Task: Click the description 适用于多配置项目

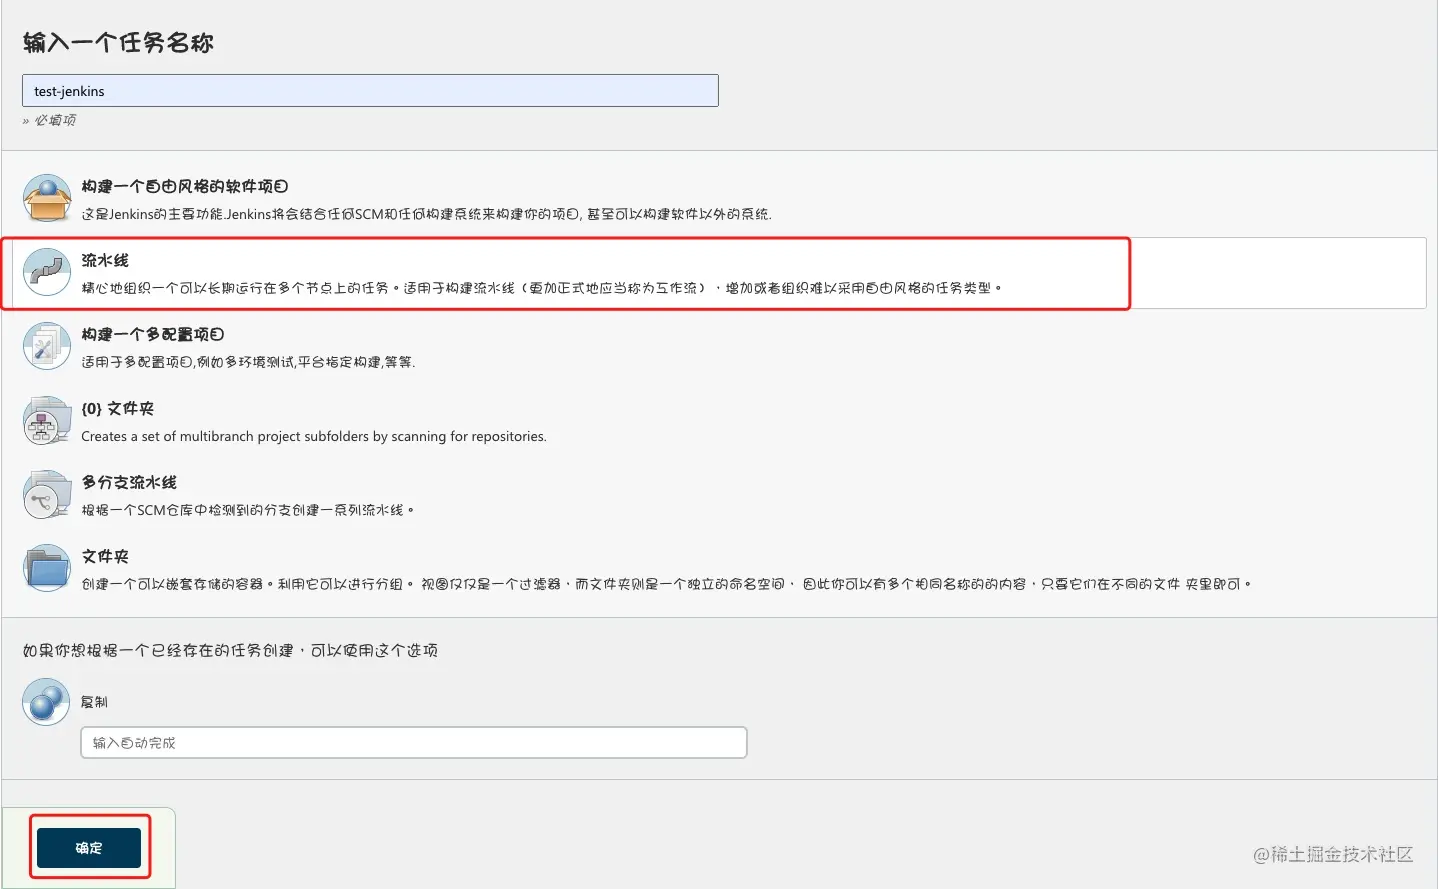Action: pyautogui.click(x=248, y=362)
